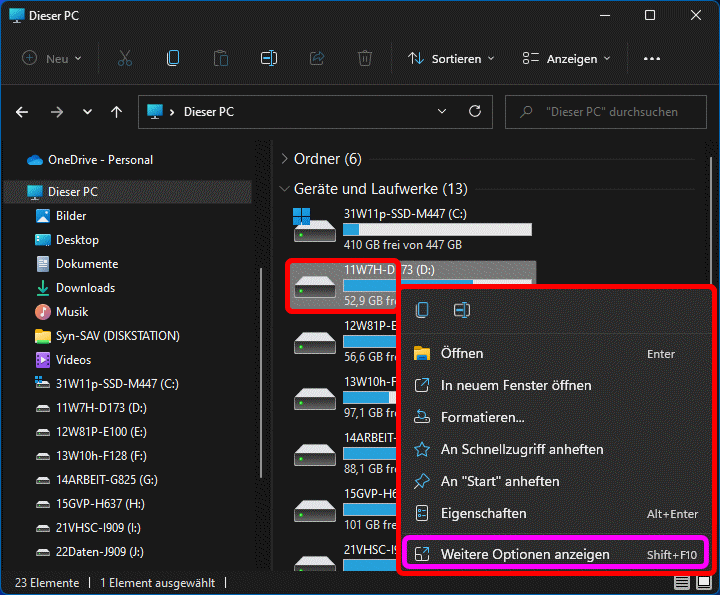This screenshot has height=595, width=720.
Task: Click the Cut scissors icon in toolbar
Action: click(x=124, y=59)
